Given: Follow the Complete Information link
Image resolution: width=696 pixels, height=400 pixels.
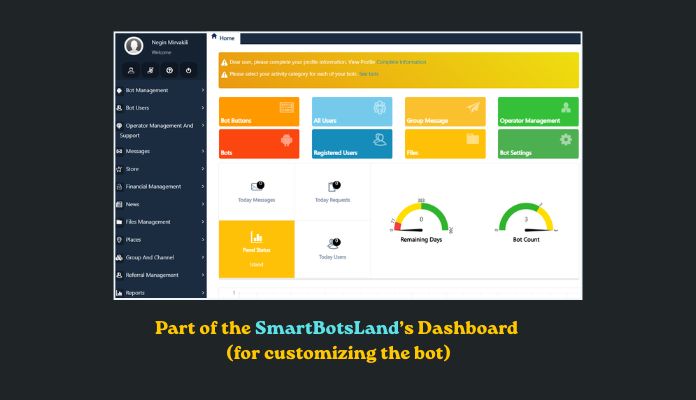Looking at the screenshot, I should [402, 62].
